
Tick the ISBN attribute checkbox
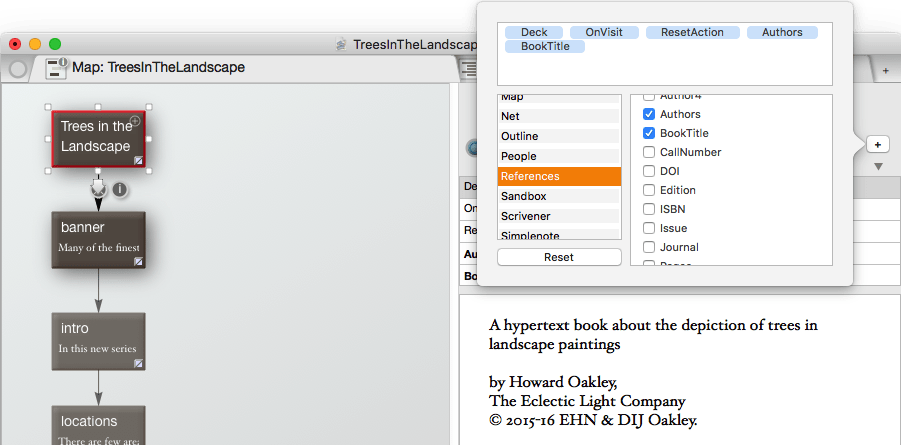(649, 209)
